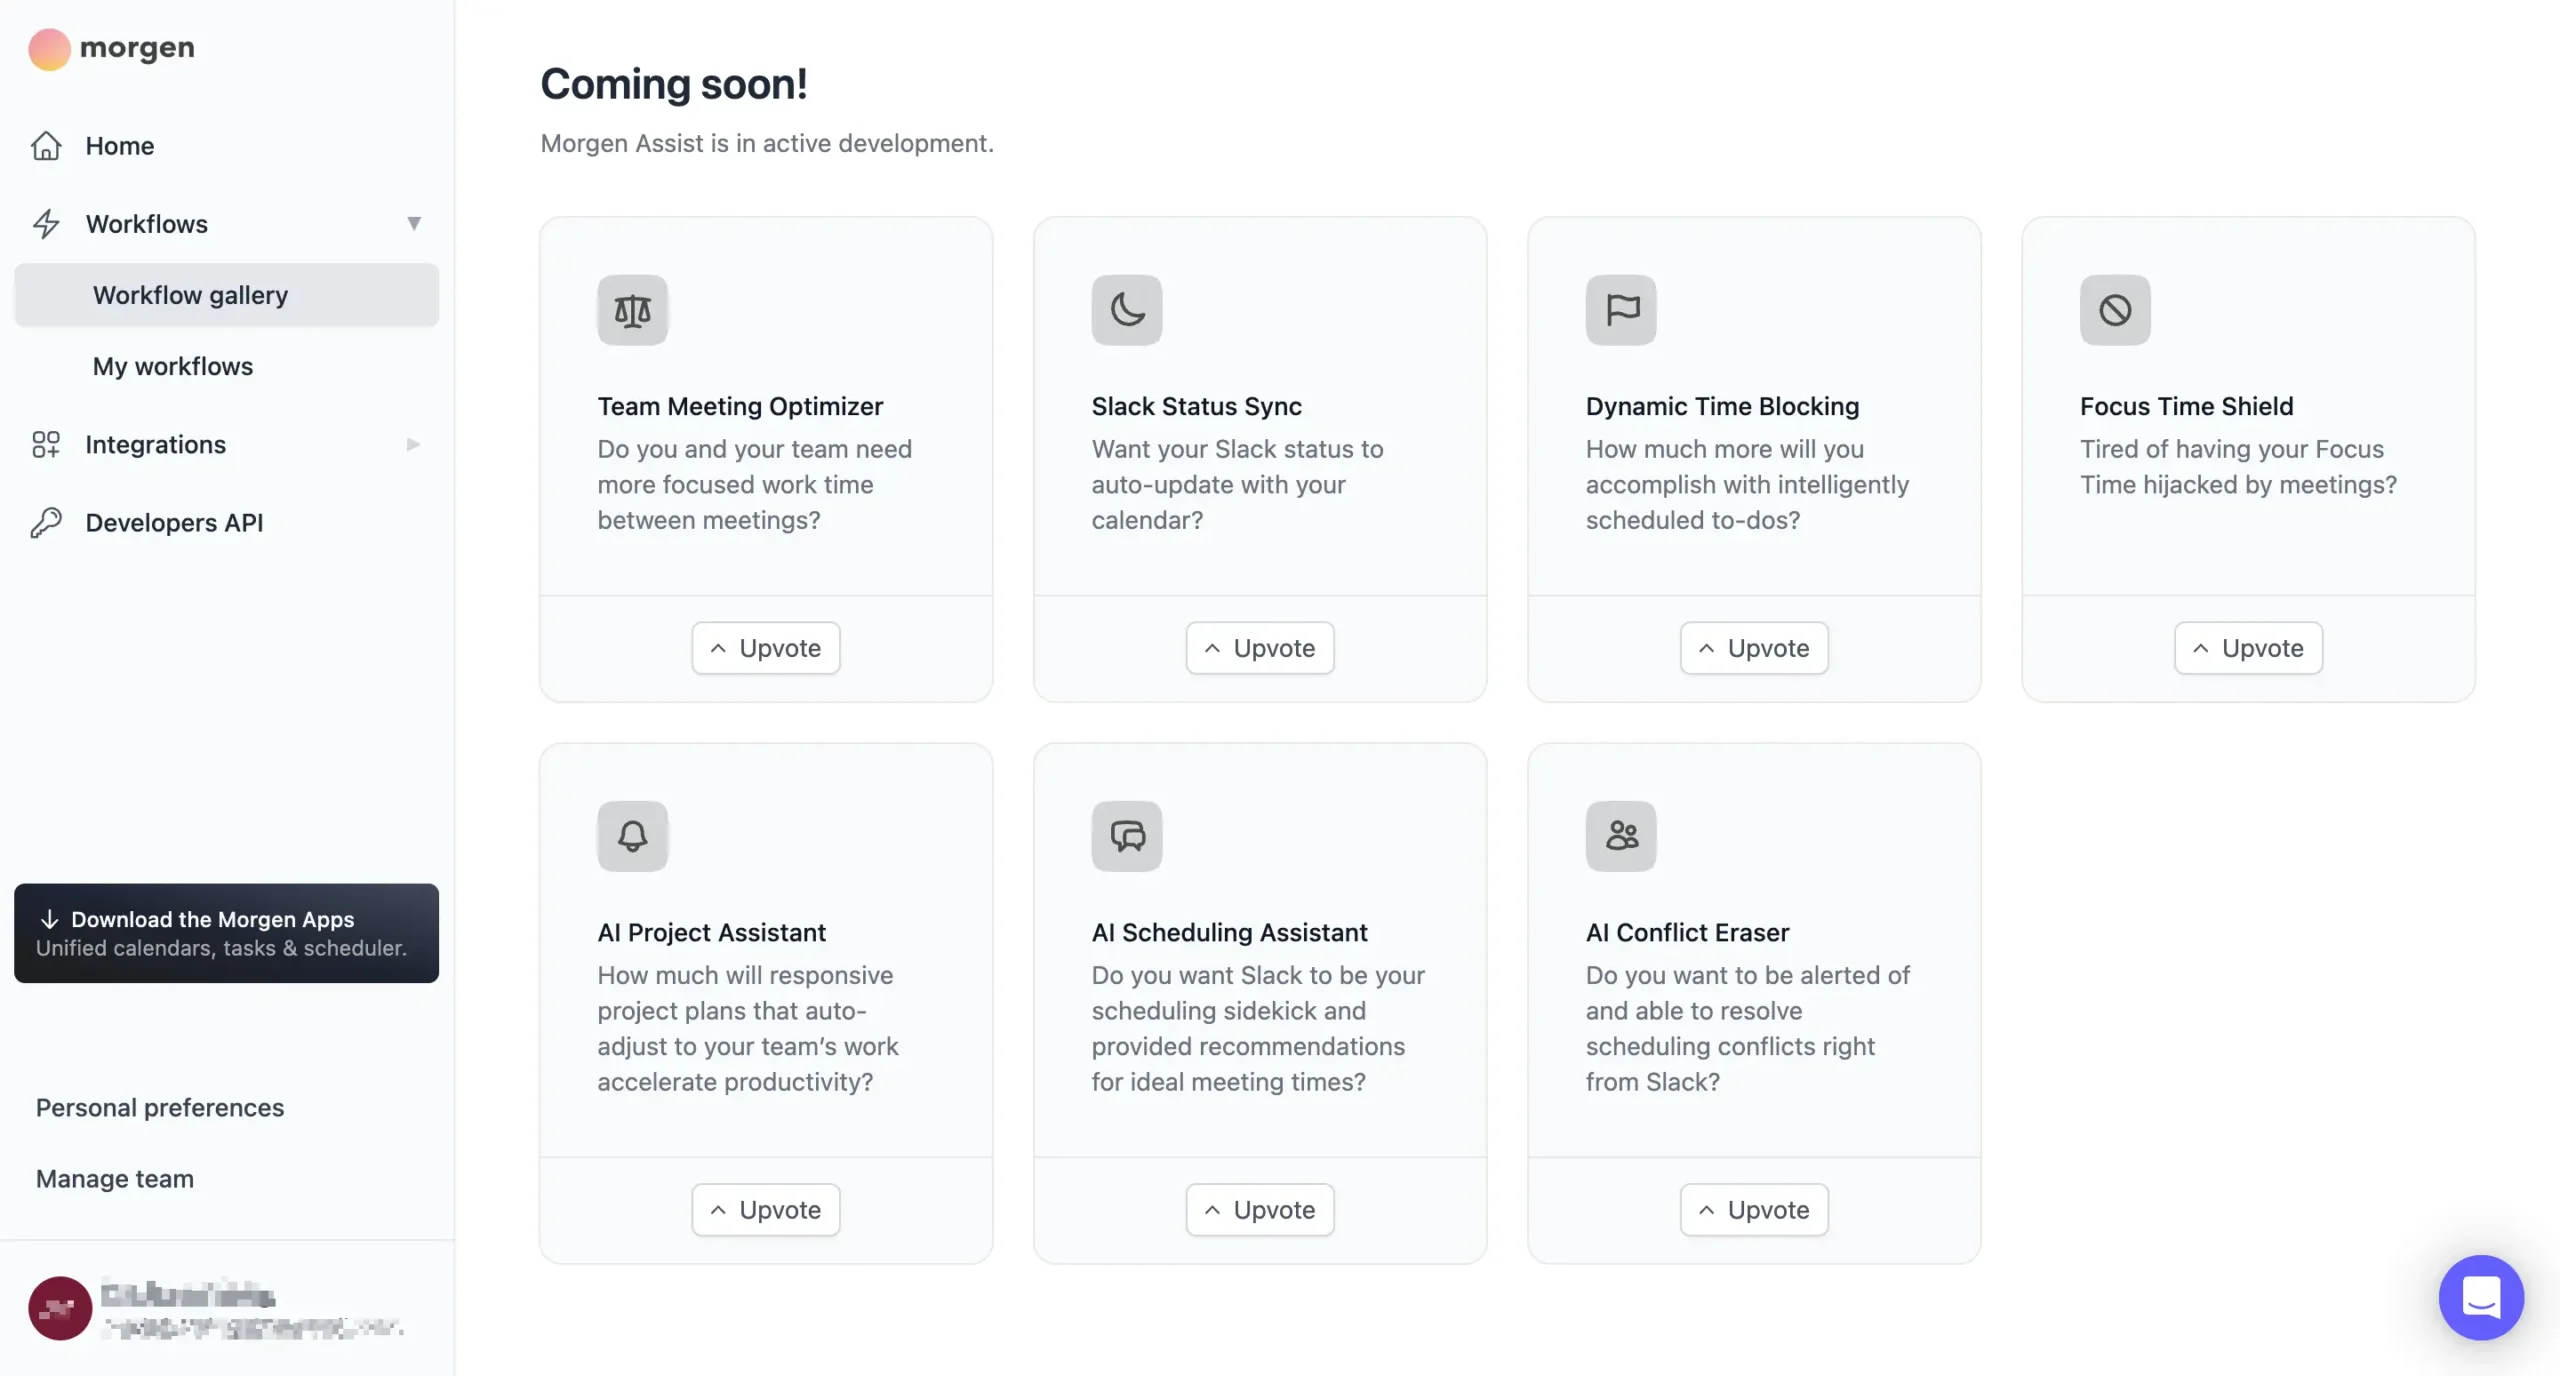Image resolution: width=2560 pixels, height=1376 pixels.
Task: Click the Workflows lightning bolt icon
Action: point(47,223)
